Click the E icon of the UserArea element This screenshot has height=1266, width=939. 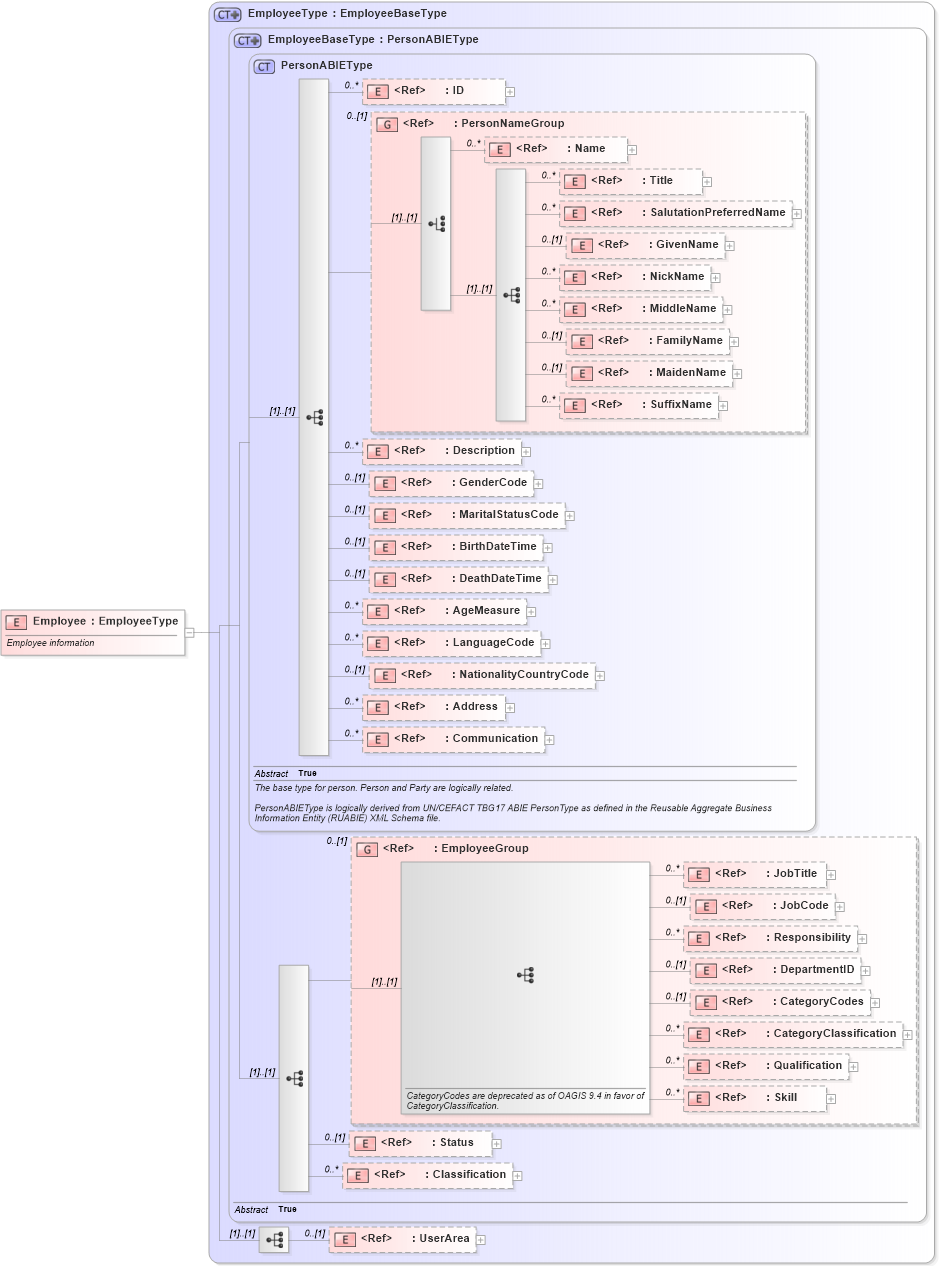point(345,1239)
